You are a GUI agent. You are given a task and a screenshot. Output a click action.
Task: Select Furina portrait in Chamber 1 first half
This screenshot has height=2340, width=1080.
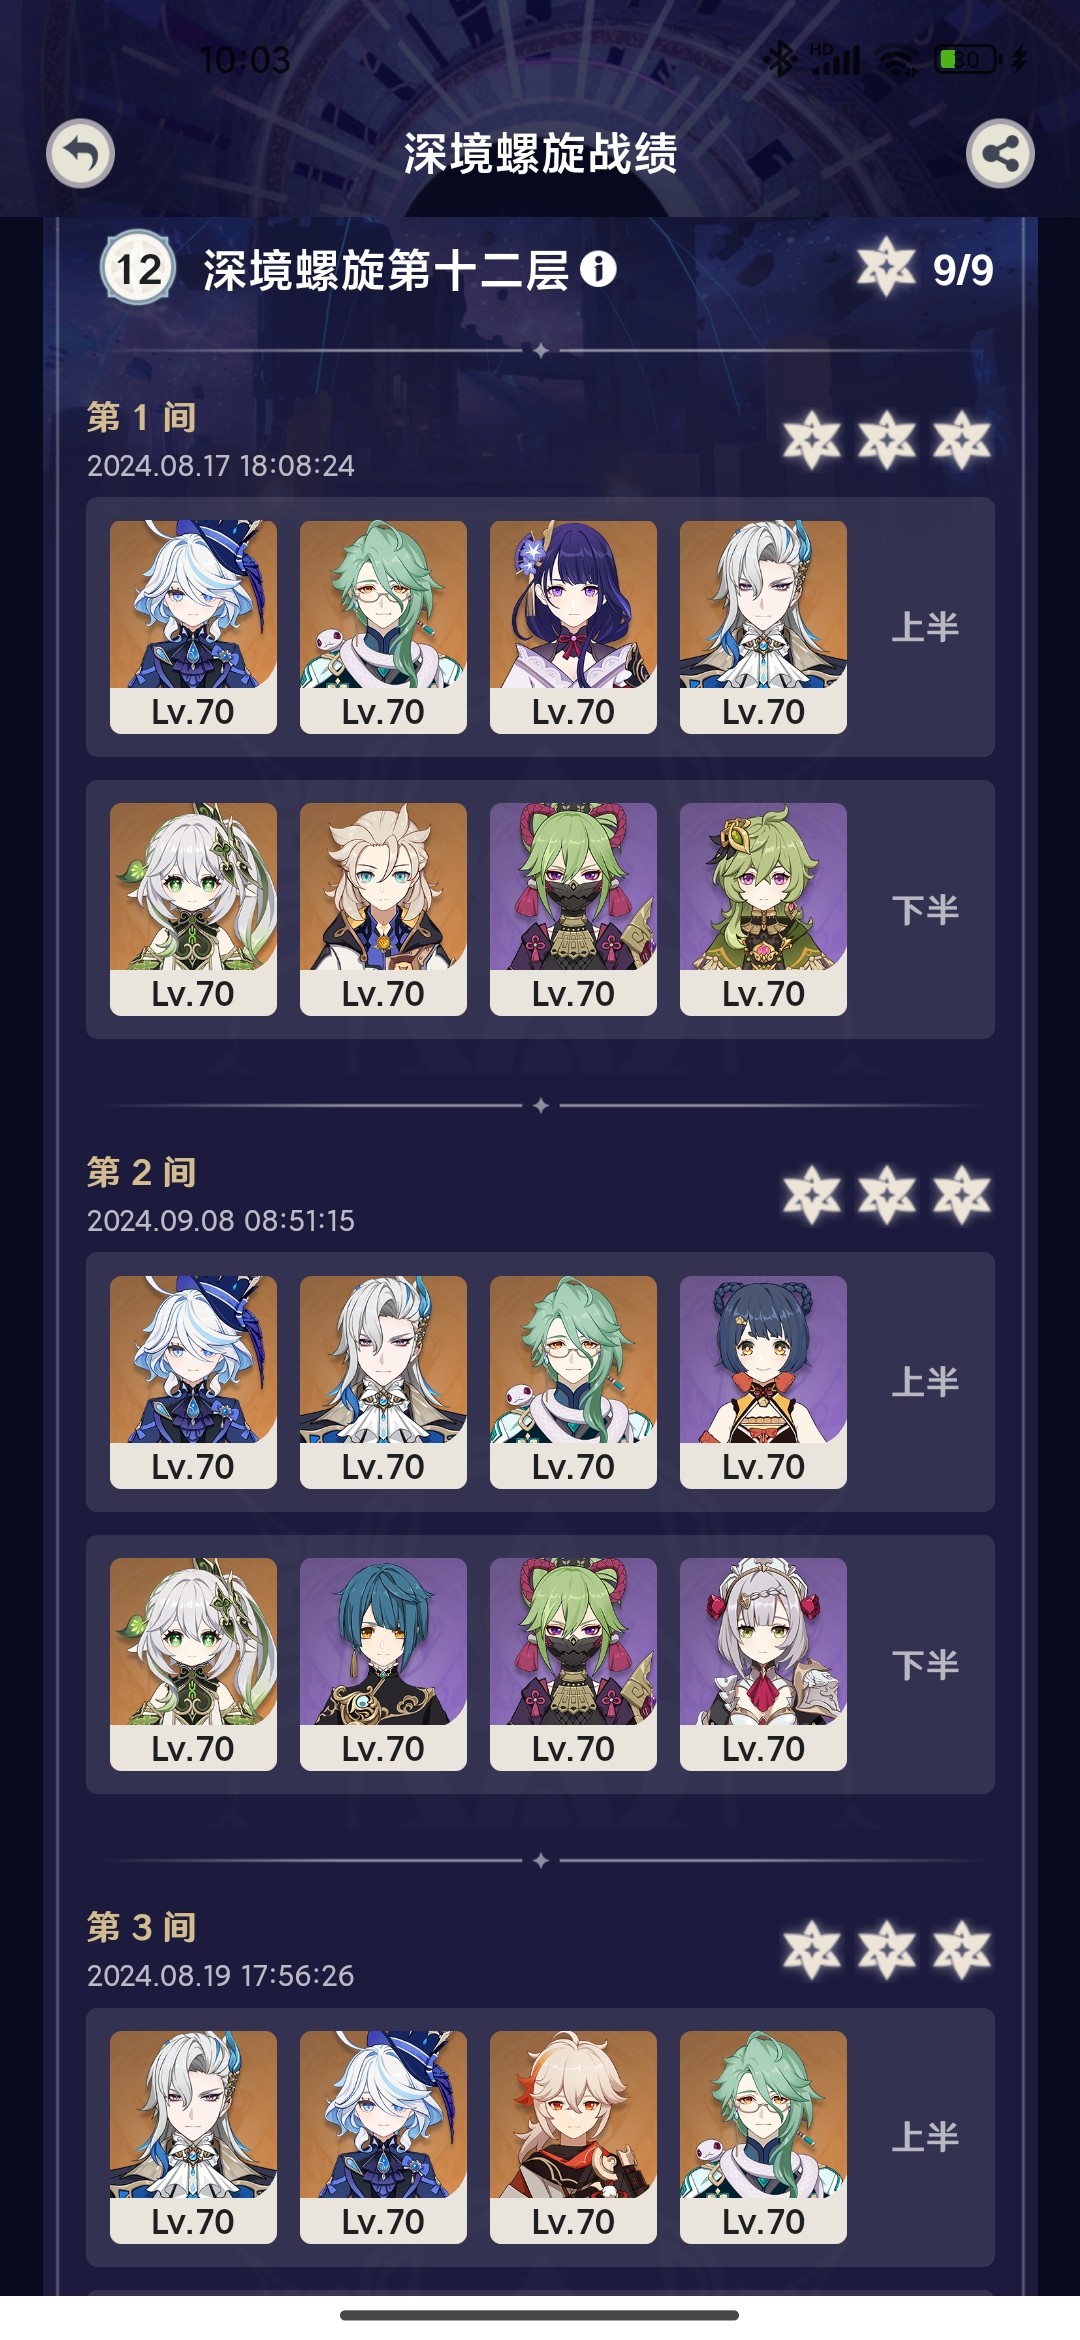point(193,627)
